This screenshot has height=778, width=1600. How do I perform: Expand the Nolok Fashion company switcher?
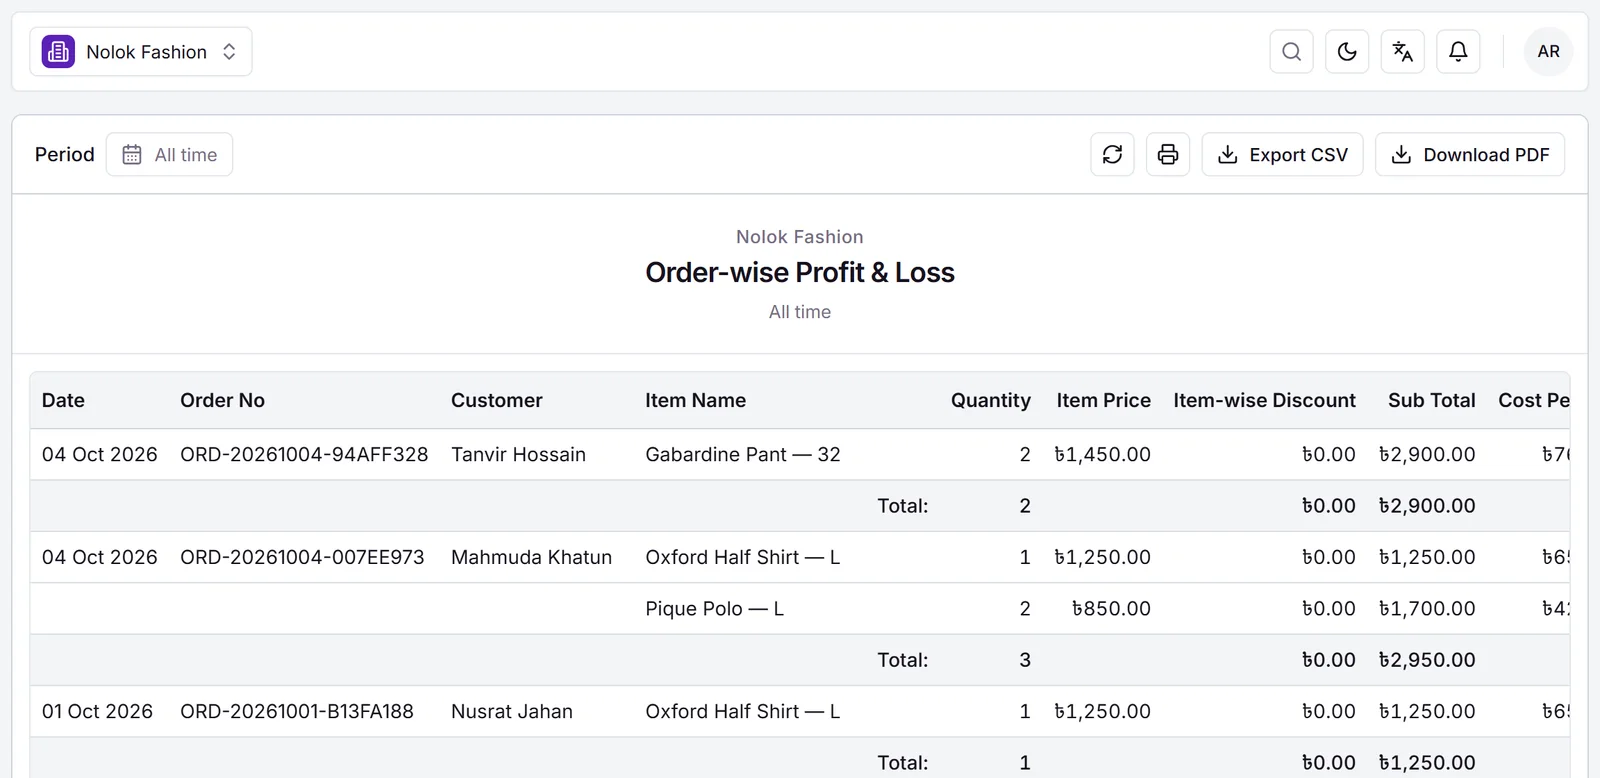click(141, 52)
